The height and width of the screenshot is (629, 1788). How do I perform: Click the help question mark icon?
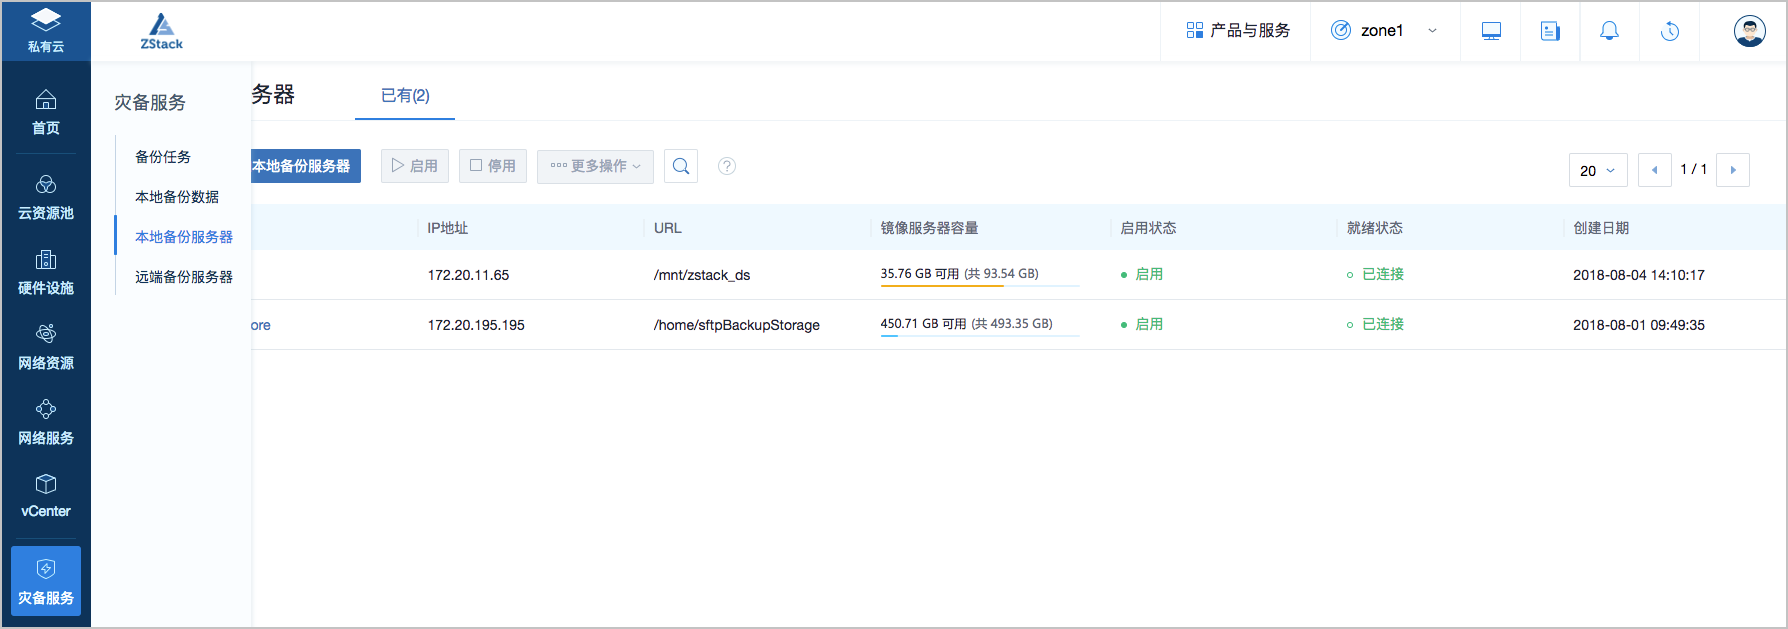(x=727, y=166)
